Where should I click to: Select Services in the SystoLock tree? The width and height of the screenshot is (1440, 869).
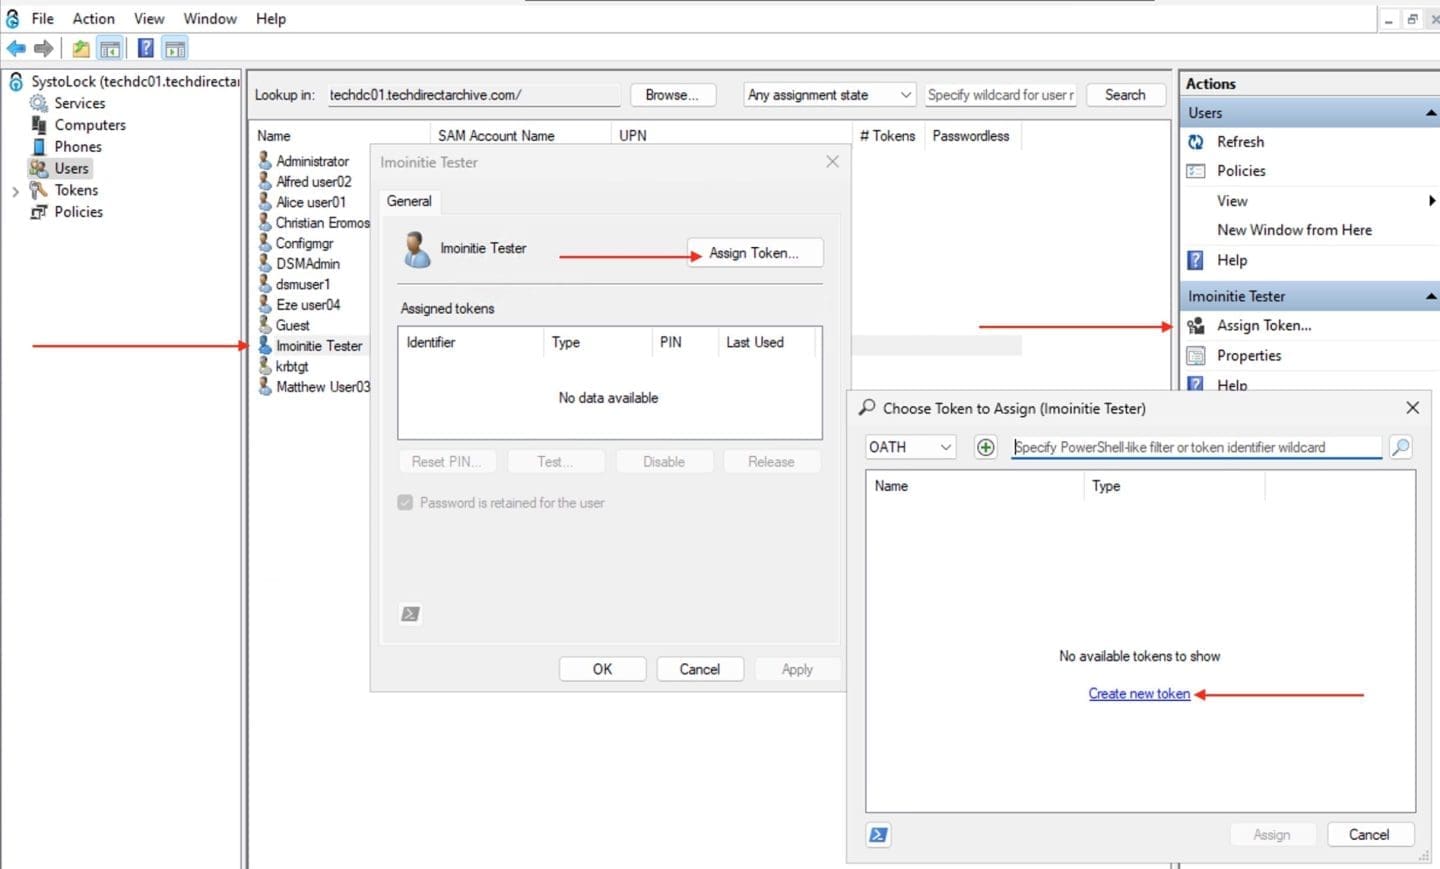point(79,103)
